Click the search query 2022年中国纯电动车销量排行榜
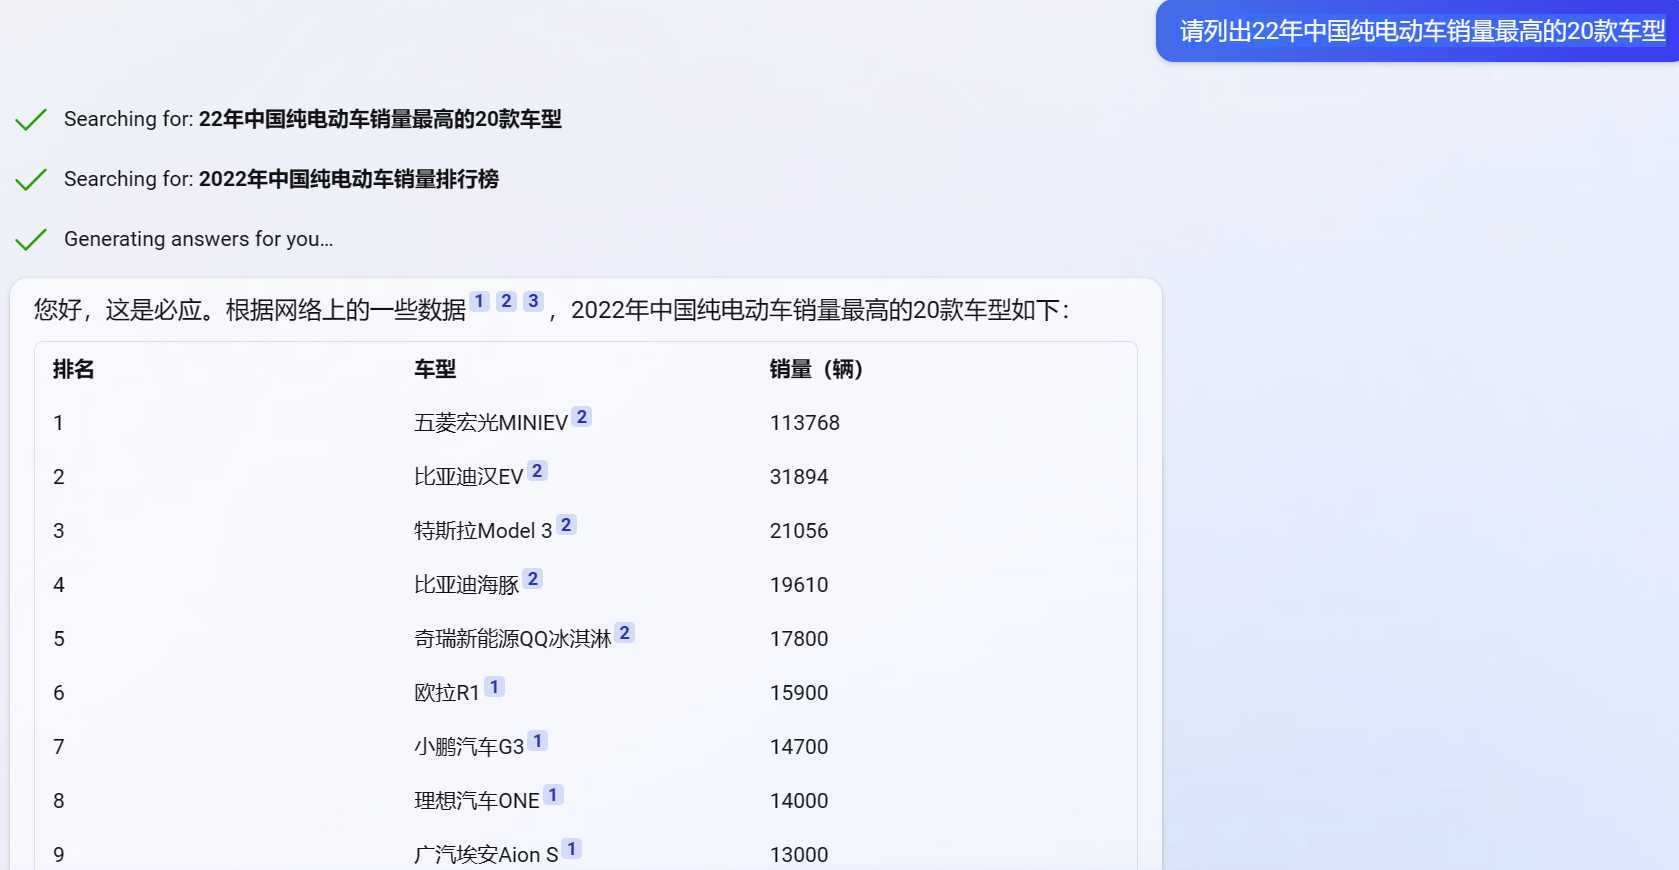Image resolution: width=1679 pixels, height=870 pixels. pyautogui.click(x=348, y=179)
